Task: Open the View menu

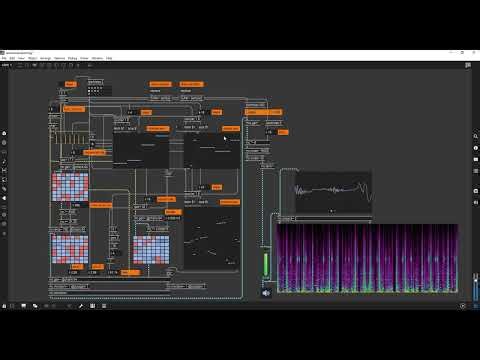Action: [x=21, y=58]
